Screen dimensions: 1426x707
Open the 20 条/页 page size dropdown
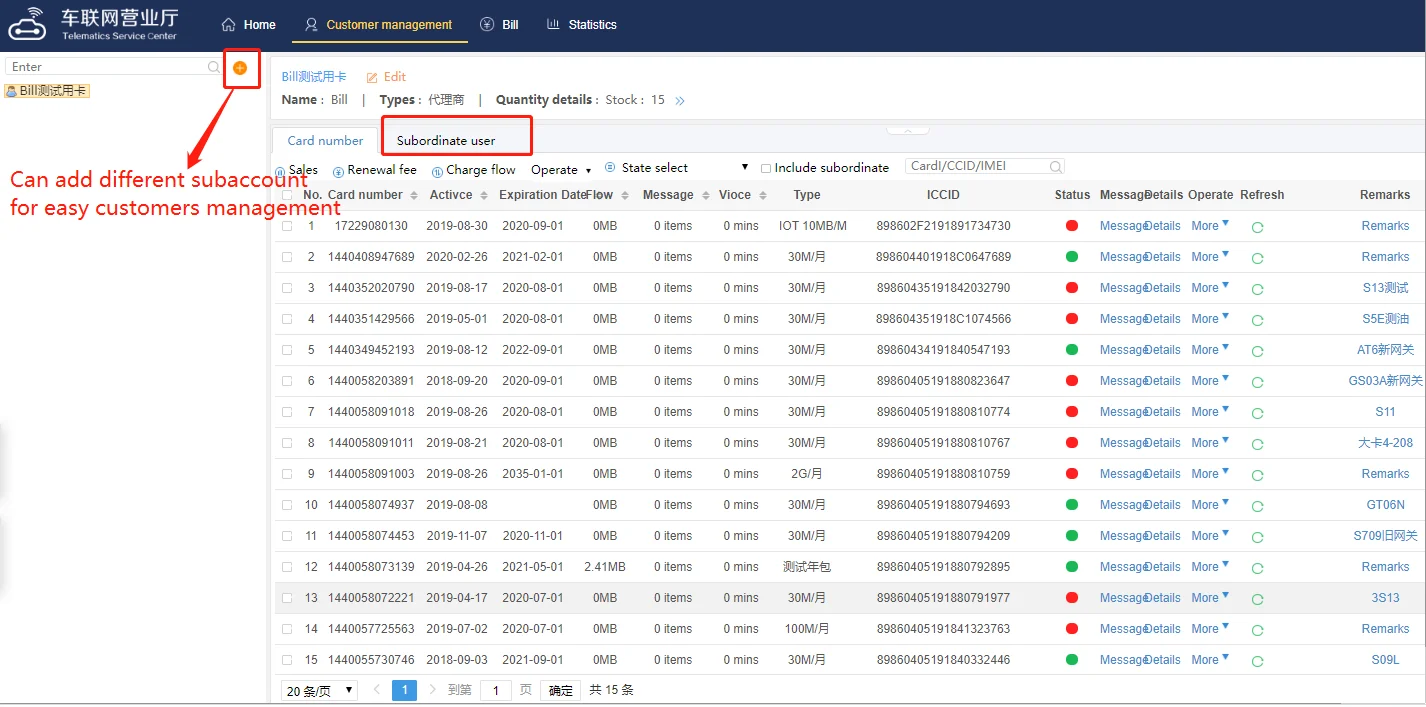coord(319,691)
